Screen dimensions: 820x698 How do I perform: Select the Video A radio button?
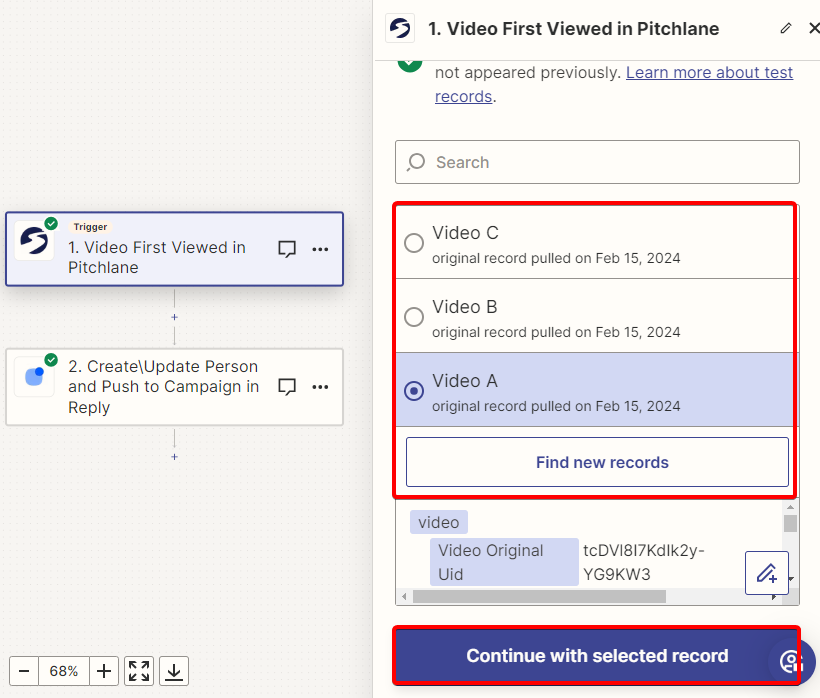(x=414, y=391)
